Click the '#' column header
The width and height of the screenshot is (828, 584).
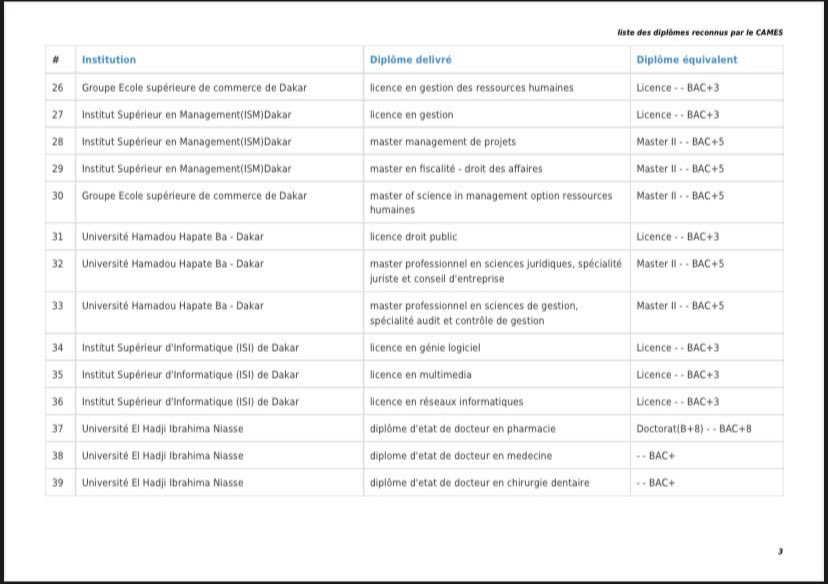[57, 60]
